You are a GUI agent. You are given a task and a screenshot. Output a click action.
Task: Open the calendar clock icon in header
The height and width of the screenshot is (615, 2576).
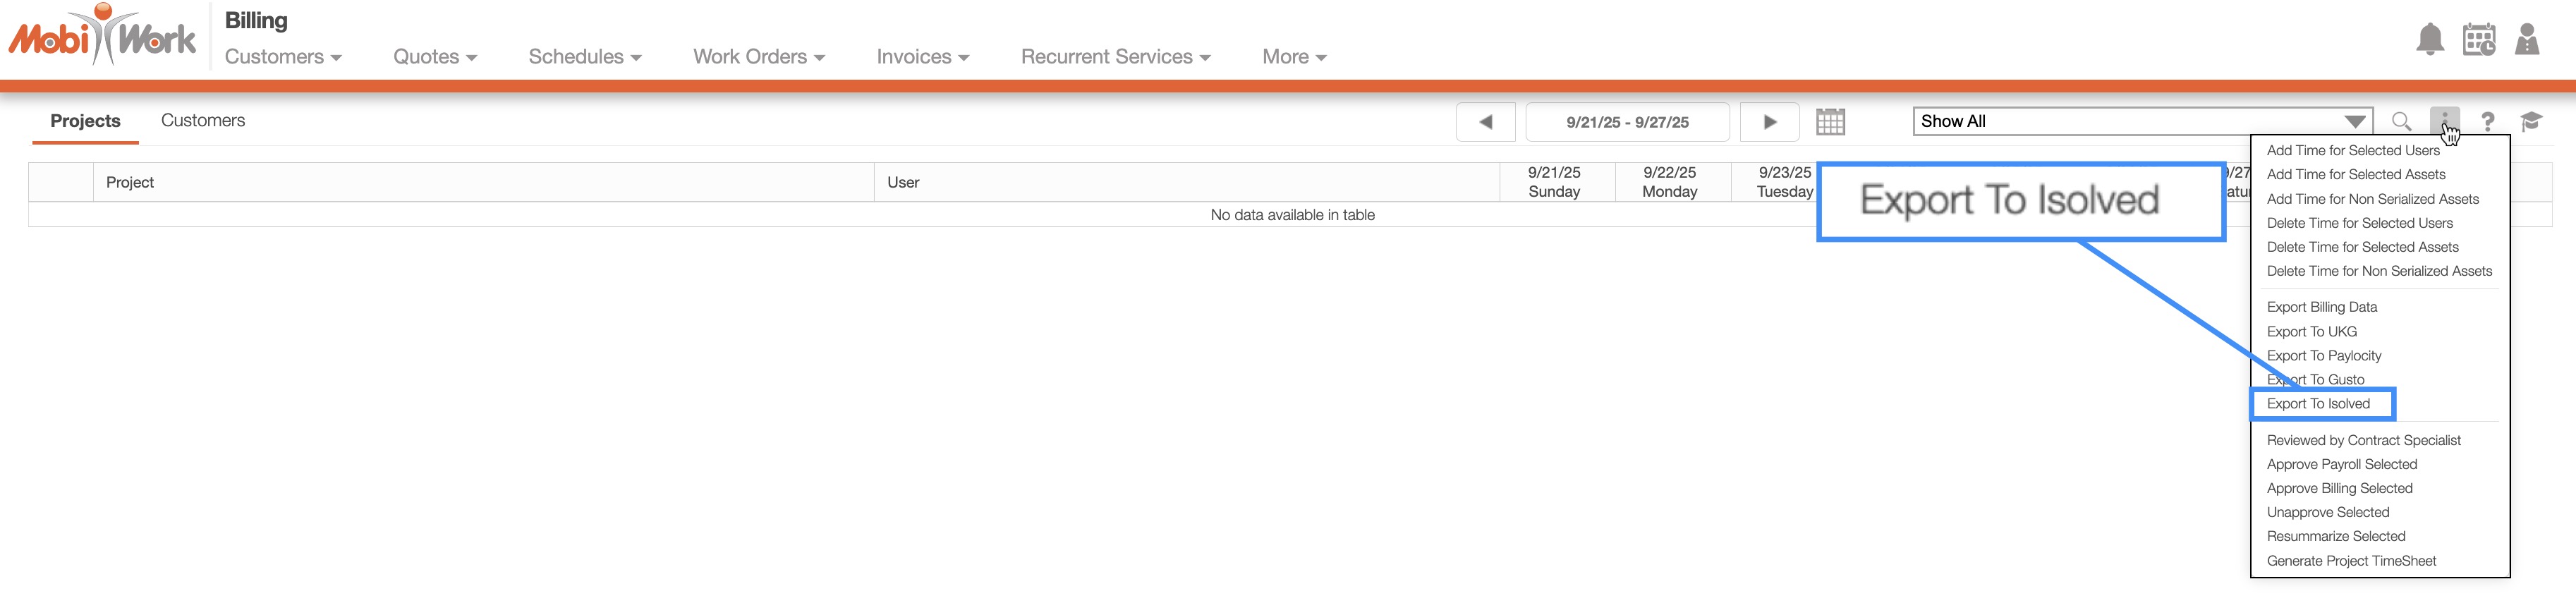click(2478, 40)
